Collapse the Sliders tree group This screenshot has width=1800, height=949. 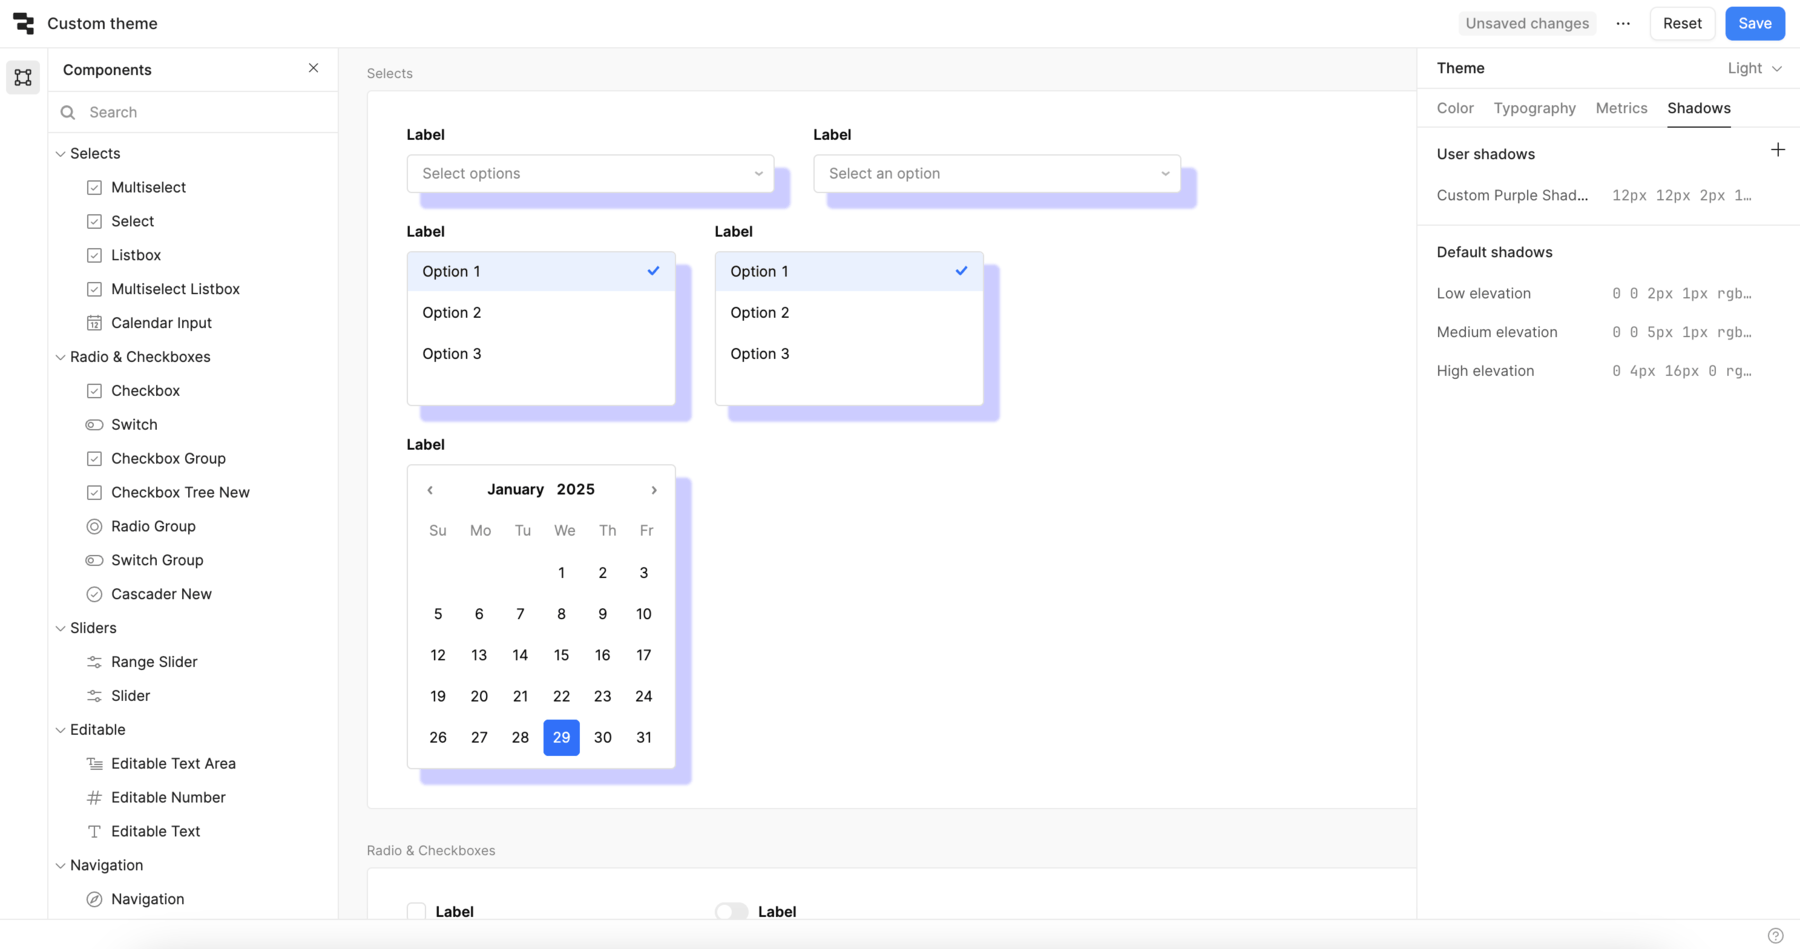[60, 628]
